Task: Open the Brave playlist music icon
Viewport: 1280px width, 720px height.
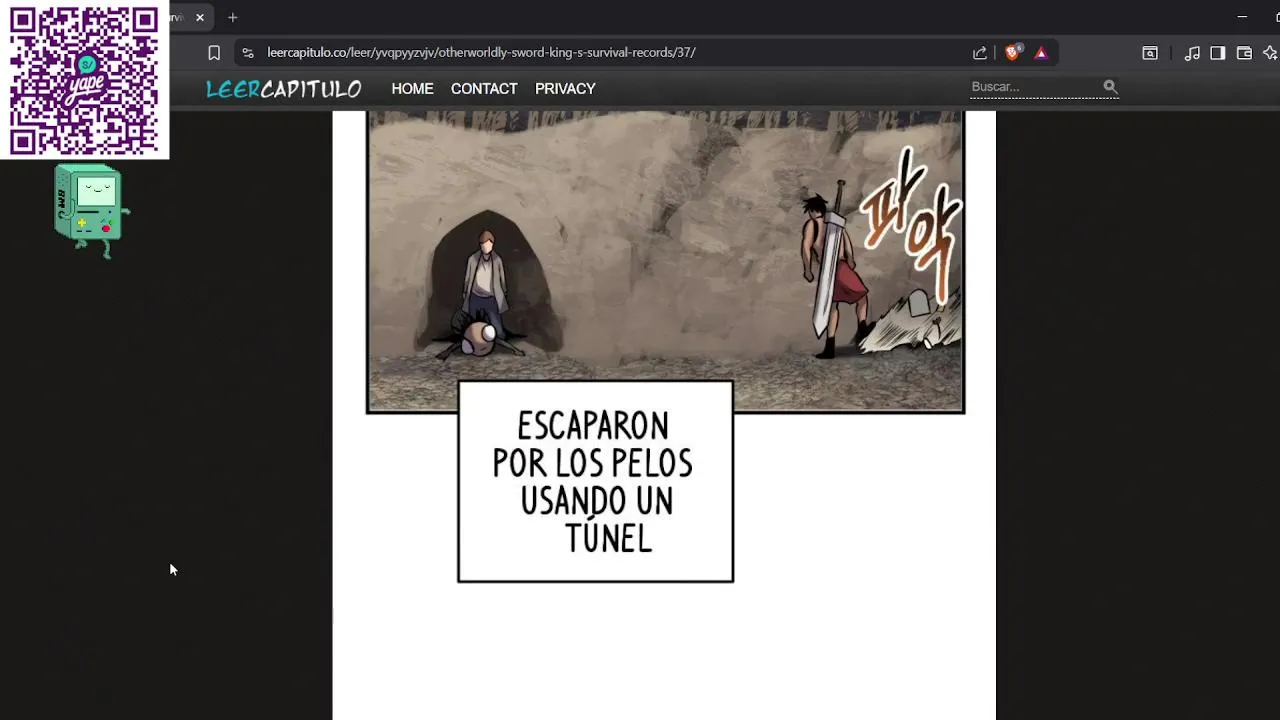Action: 1192,53
